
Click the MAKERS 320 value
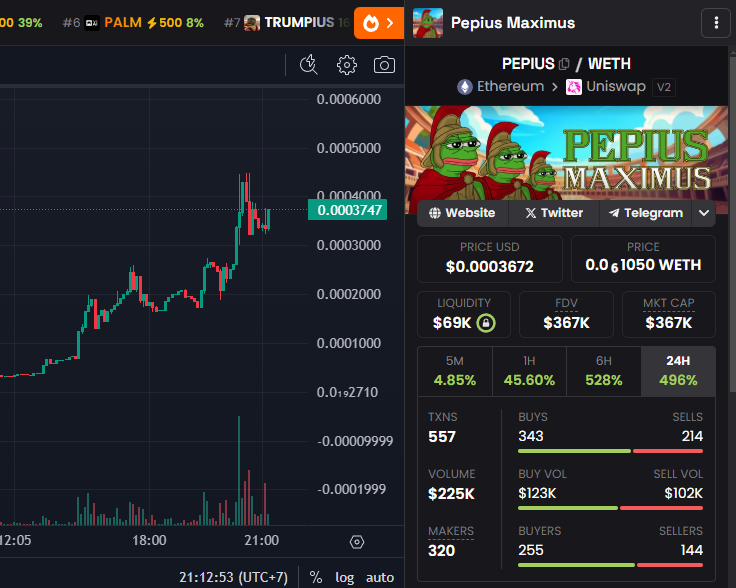pos(441,550)
